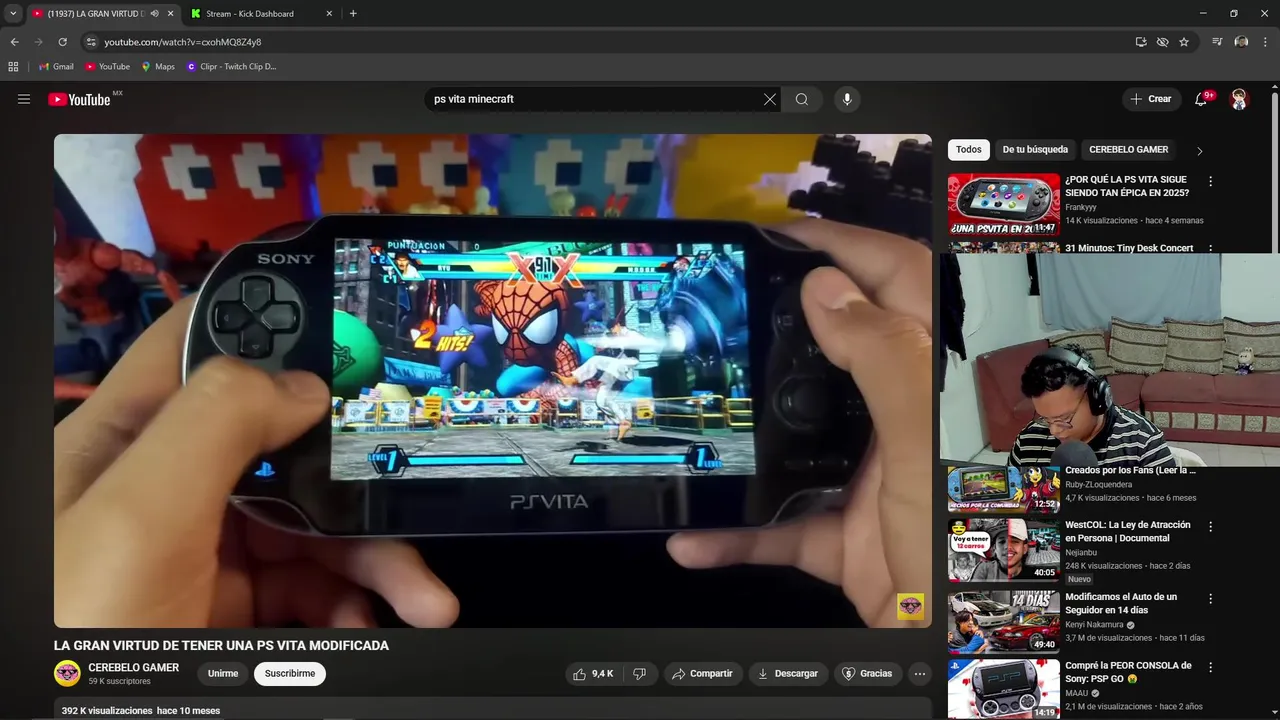Open the notifications bell
Screen dimensions: 1280x720
pyautogui.click(x=1202, y=99)
